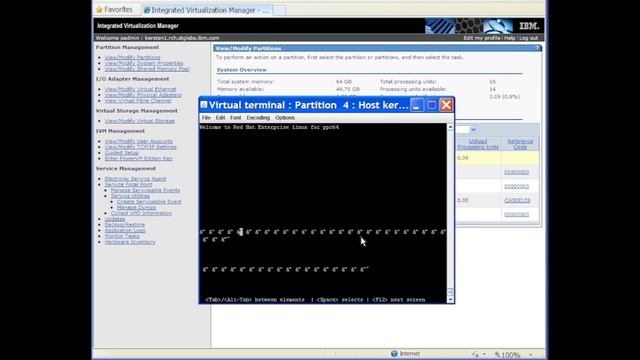Launch the Guided Setup link
This screenshot has width=640, height=360.
click(x=122, y=153)
